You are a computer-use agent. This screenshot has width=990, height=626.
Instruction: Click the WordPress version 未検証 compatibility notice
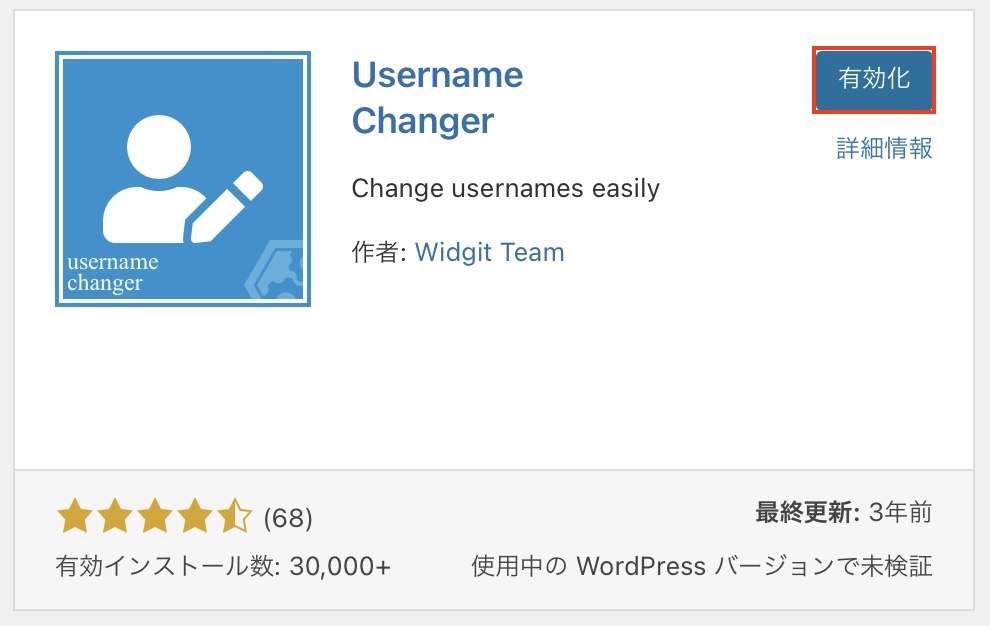tap(701, 566)
